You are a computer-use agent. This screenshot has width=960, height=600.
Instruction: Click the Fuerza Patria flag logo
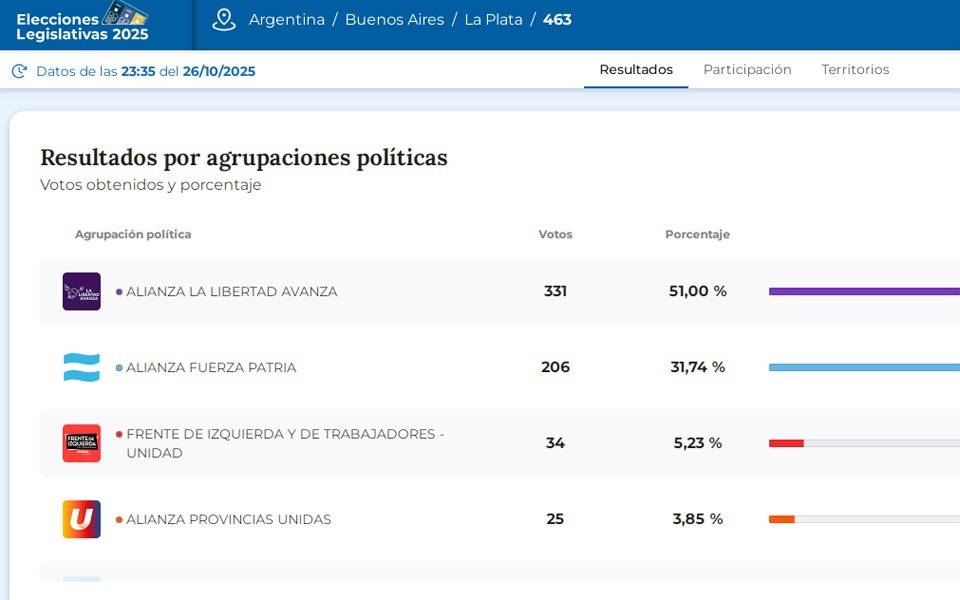click(x=82, y=367)
